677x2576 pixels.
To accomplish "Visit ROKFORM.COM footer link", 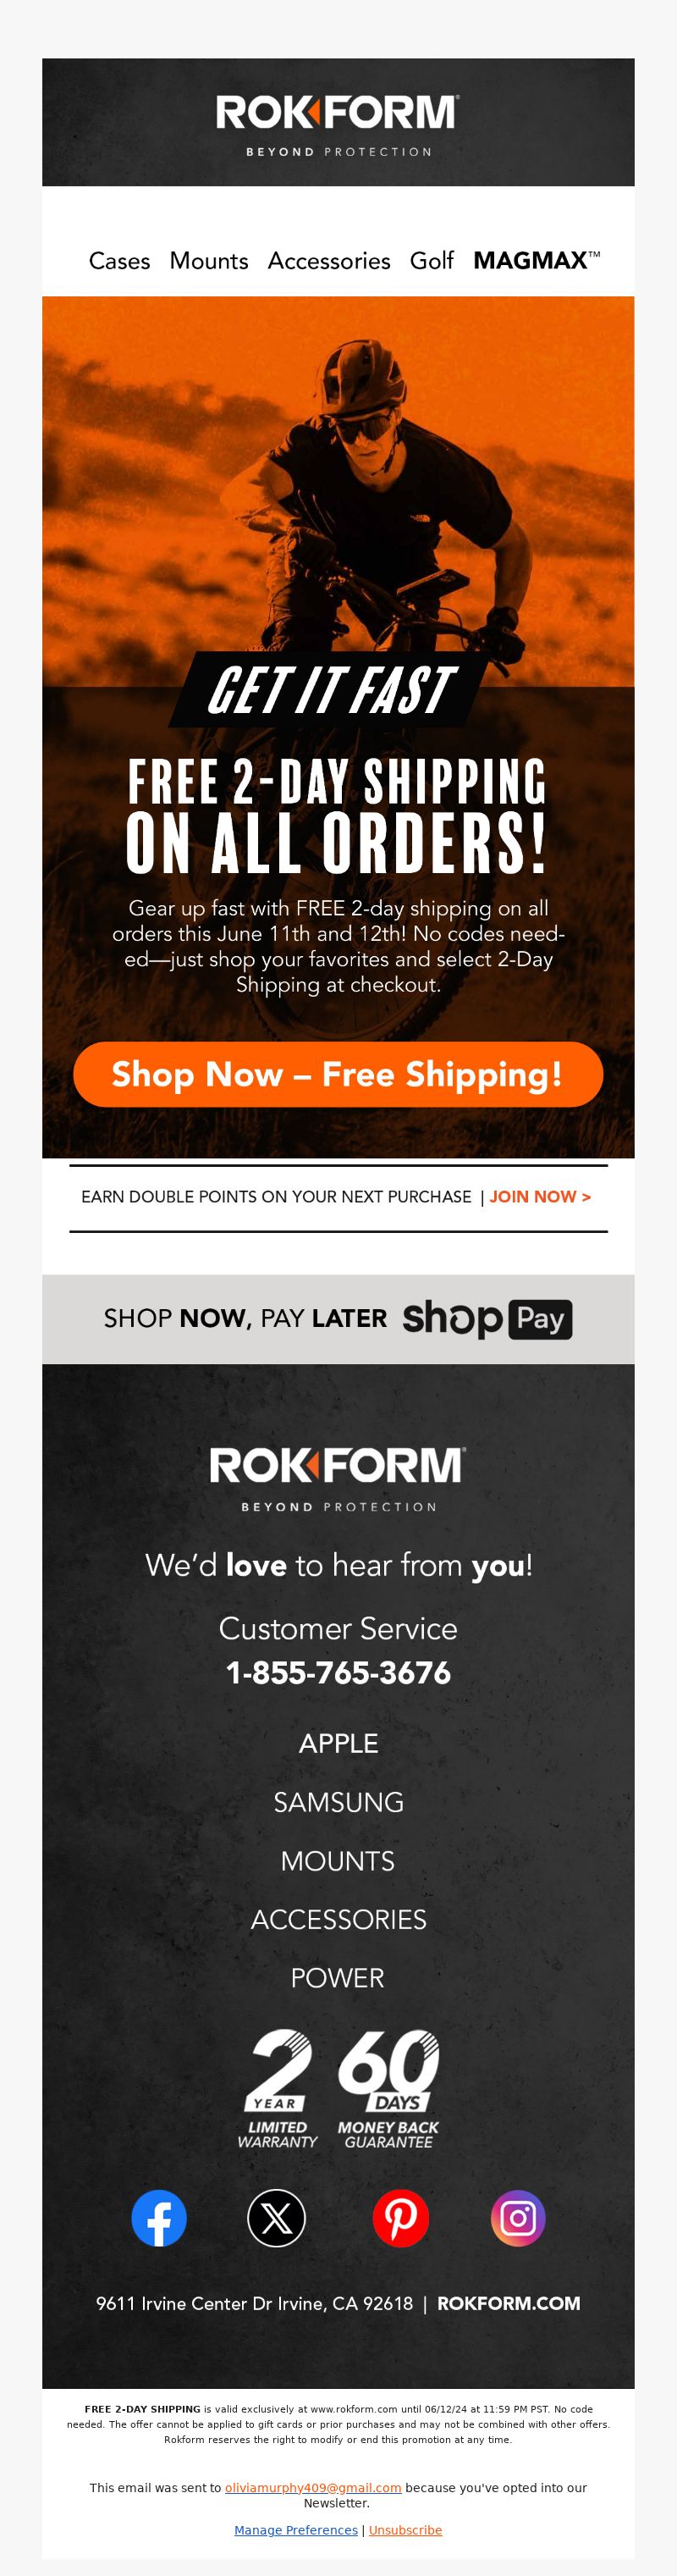I will point(508,2304).
